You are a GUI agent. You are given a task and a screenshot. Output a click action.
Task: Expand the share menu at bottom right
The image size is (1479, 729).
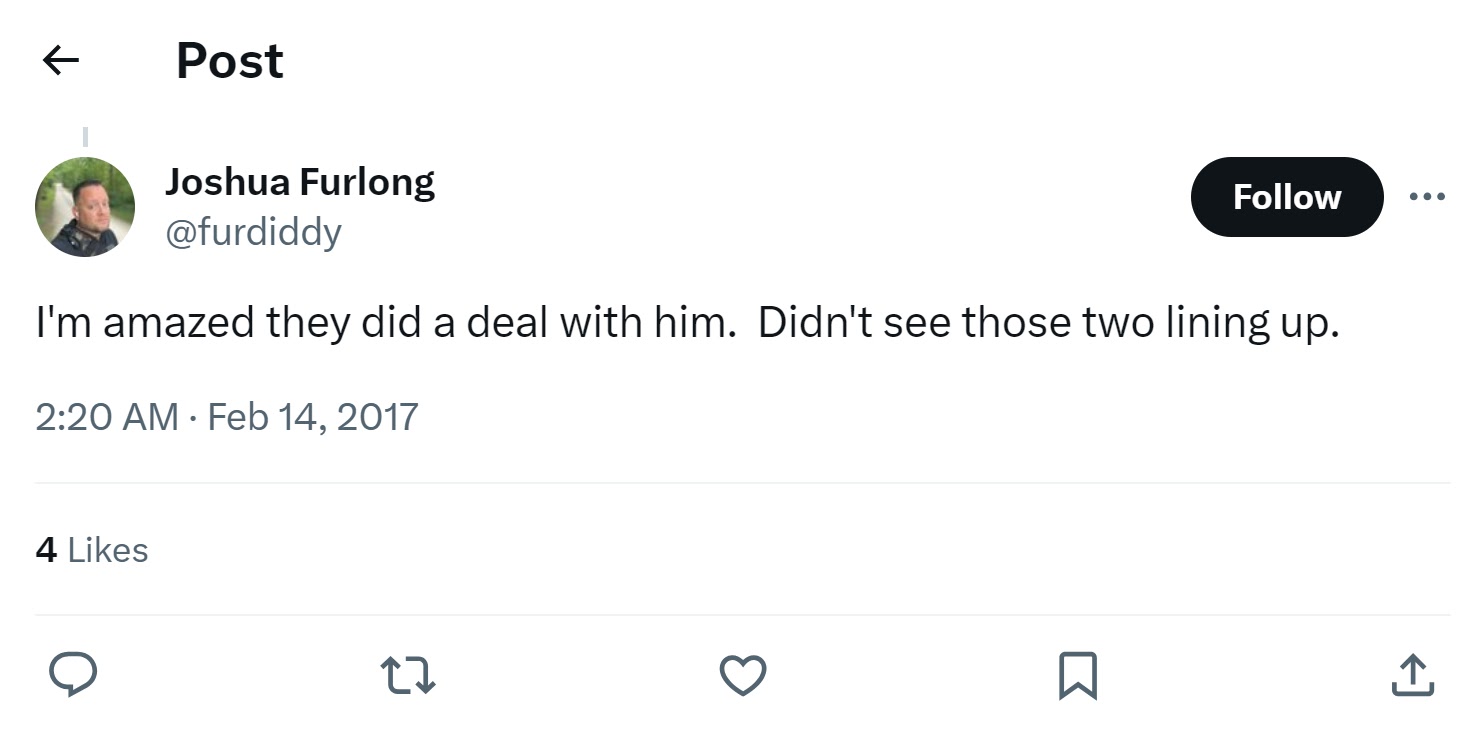pos(1413,675)
